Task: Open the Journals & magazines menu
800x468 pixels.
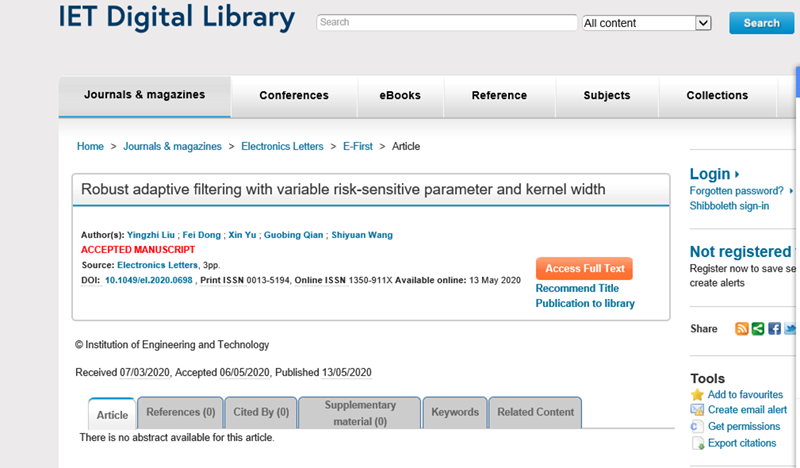Action: 144,95
